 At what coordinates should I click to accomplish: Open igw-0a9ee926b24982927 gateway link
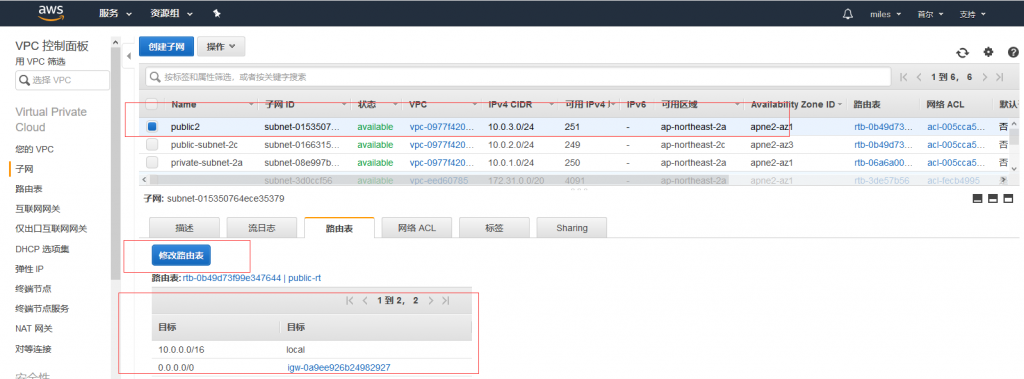339,367
